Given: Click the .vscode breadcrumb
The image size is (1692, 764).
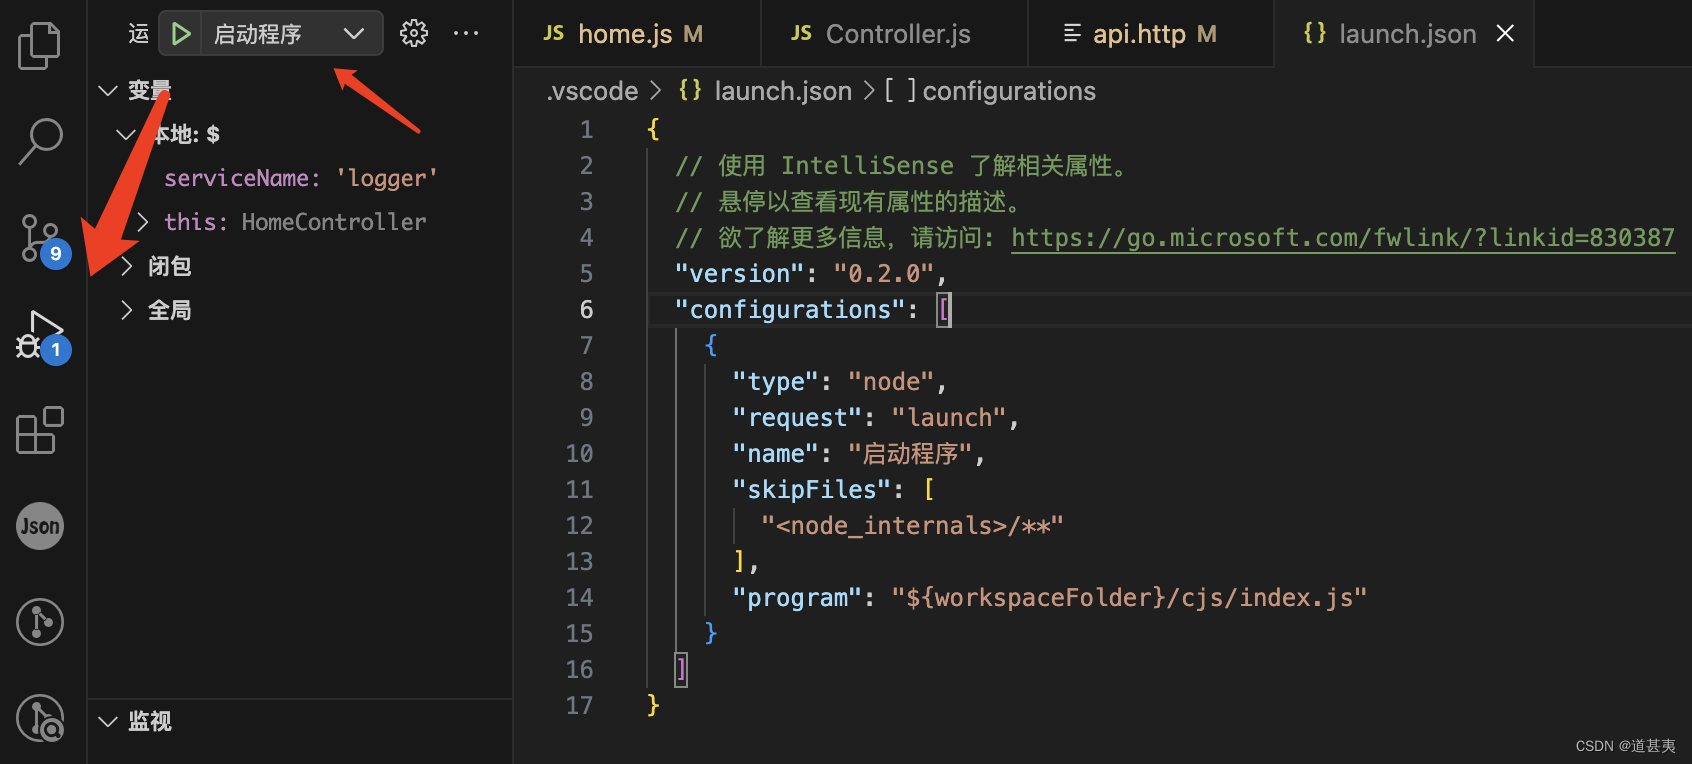Looking at the screenshot, I should (x=592, y=91).
